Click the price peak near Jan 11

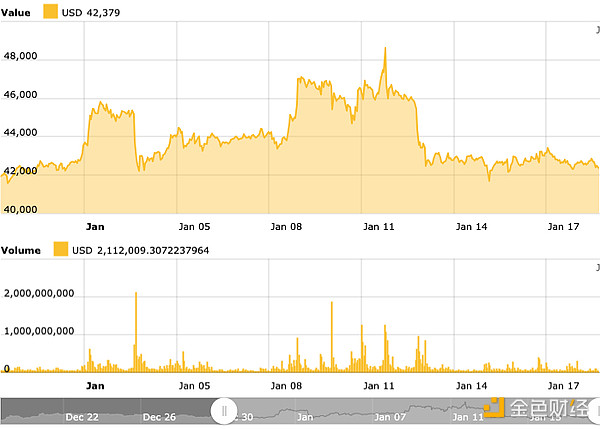pyautogui.click(x=385, y=48)
